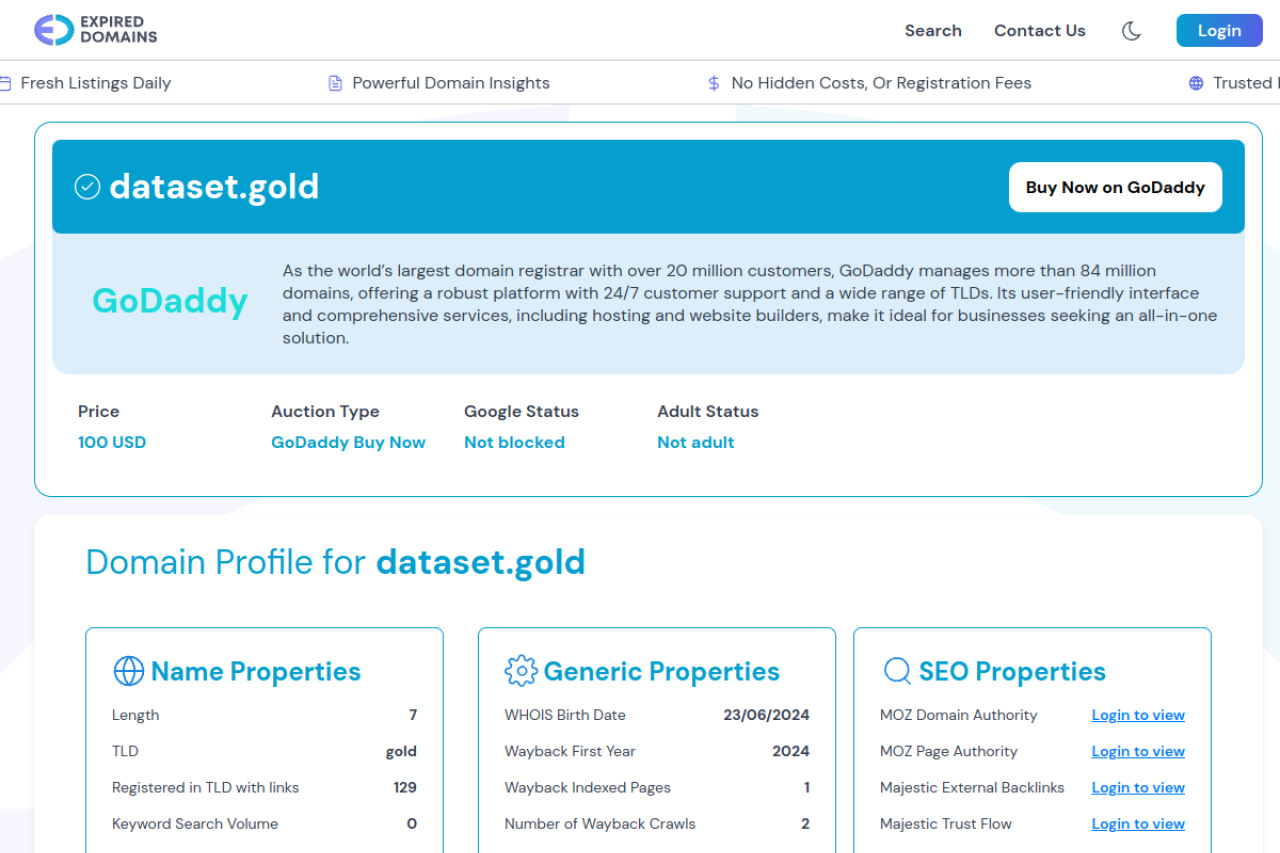Screen dimensions: 1280x853
Task: Click the magnifier icon in SEO Properties
Action: click(x=897, y=671)
